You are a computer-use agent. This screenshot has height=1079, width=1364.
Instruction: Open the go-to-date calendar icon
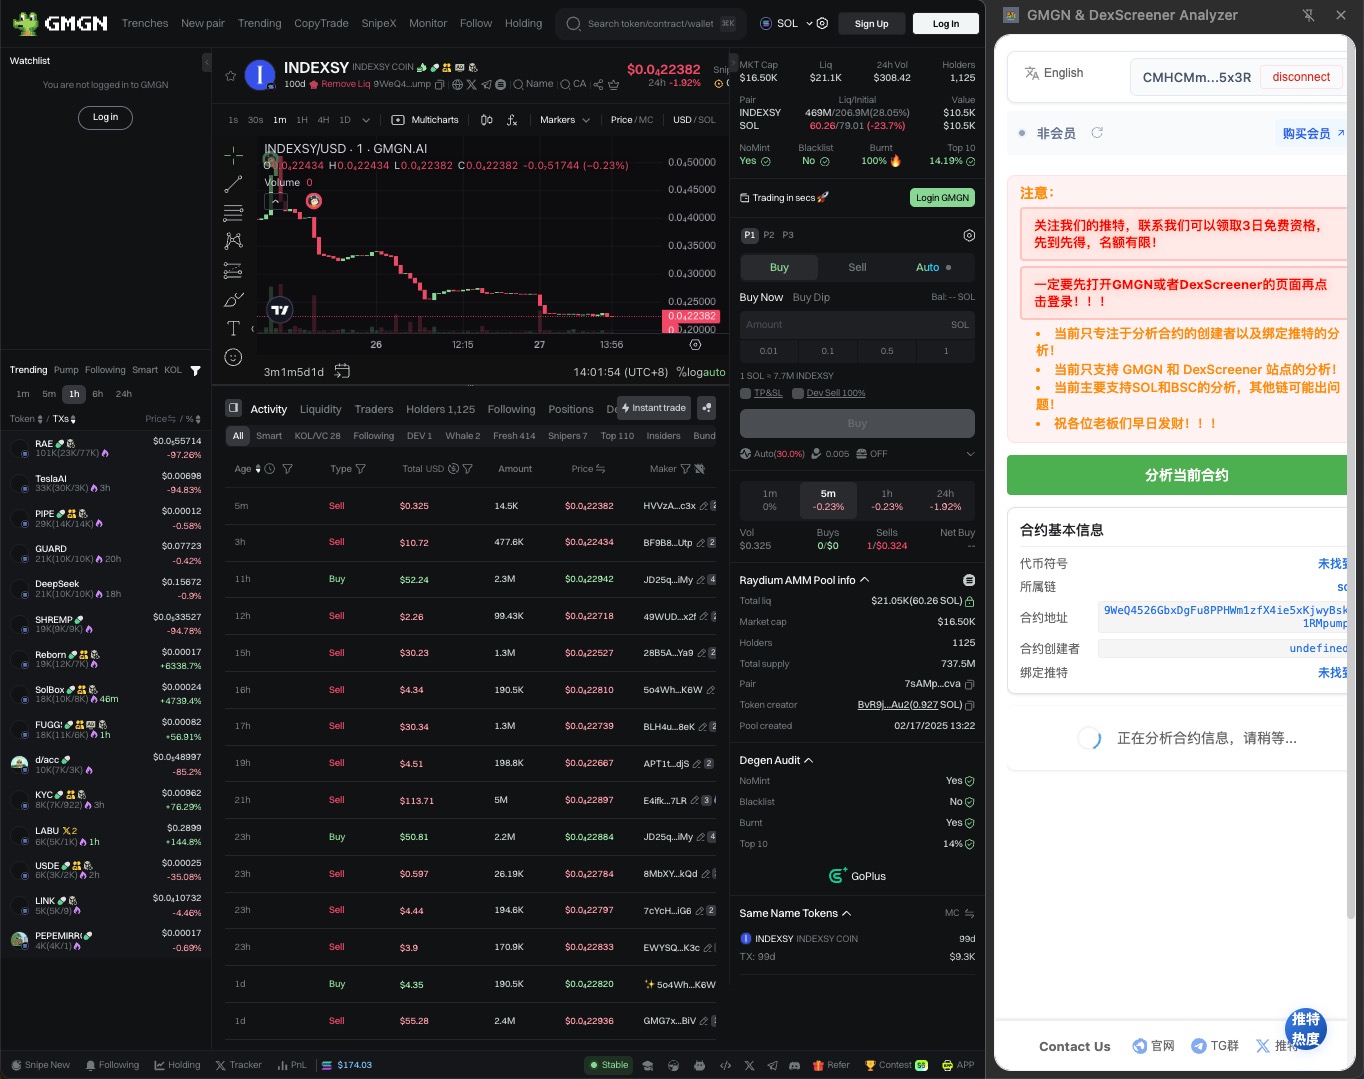342,371
